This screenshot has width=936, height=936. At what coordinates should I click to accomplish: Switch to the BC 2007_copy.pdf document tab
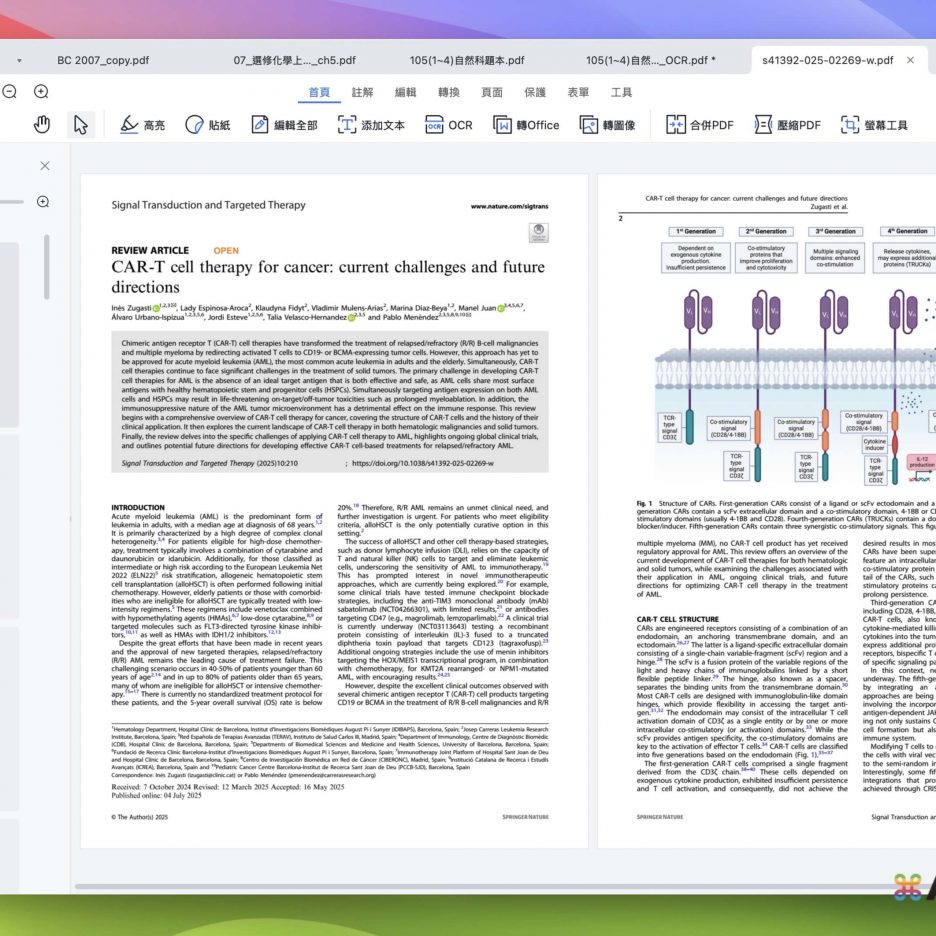103,60
